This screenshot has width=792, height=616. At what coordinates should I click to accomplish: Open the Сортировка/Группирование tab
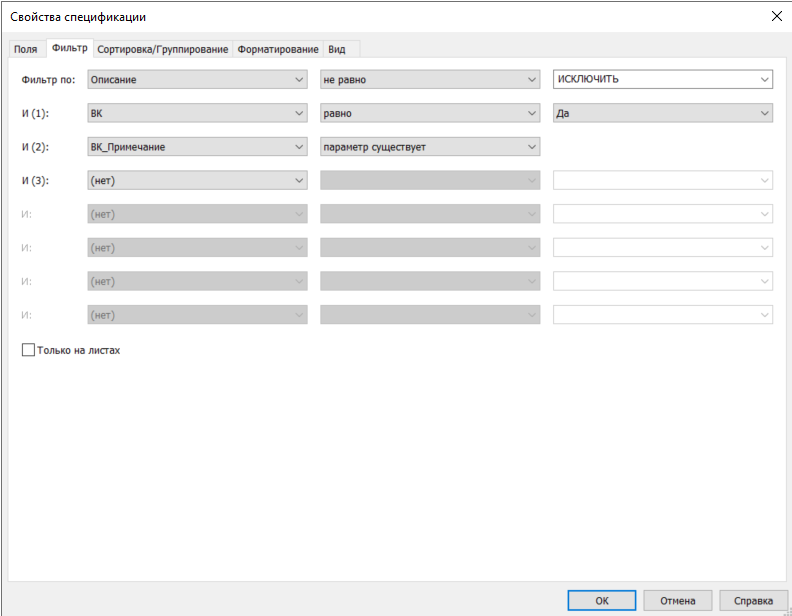pos(164,49)
